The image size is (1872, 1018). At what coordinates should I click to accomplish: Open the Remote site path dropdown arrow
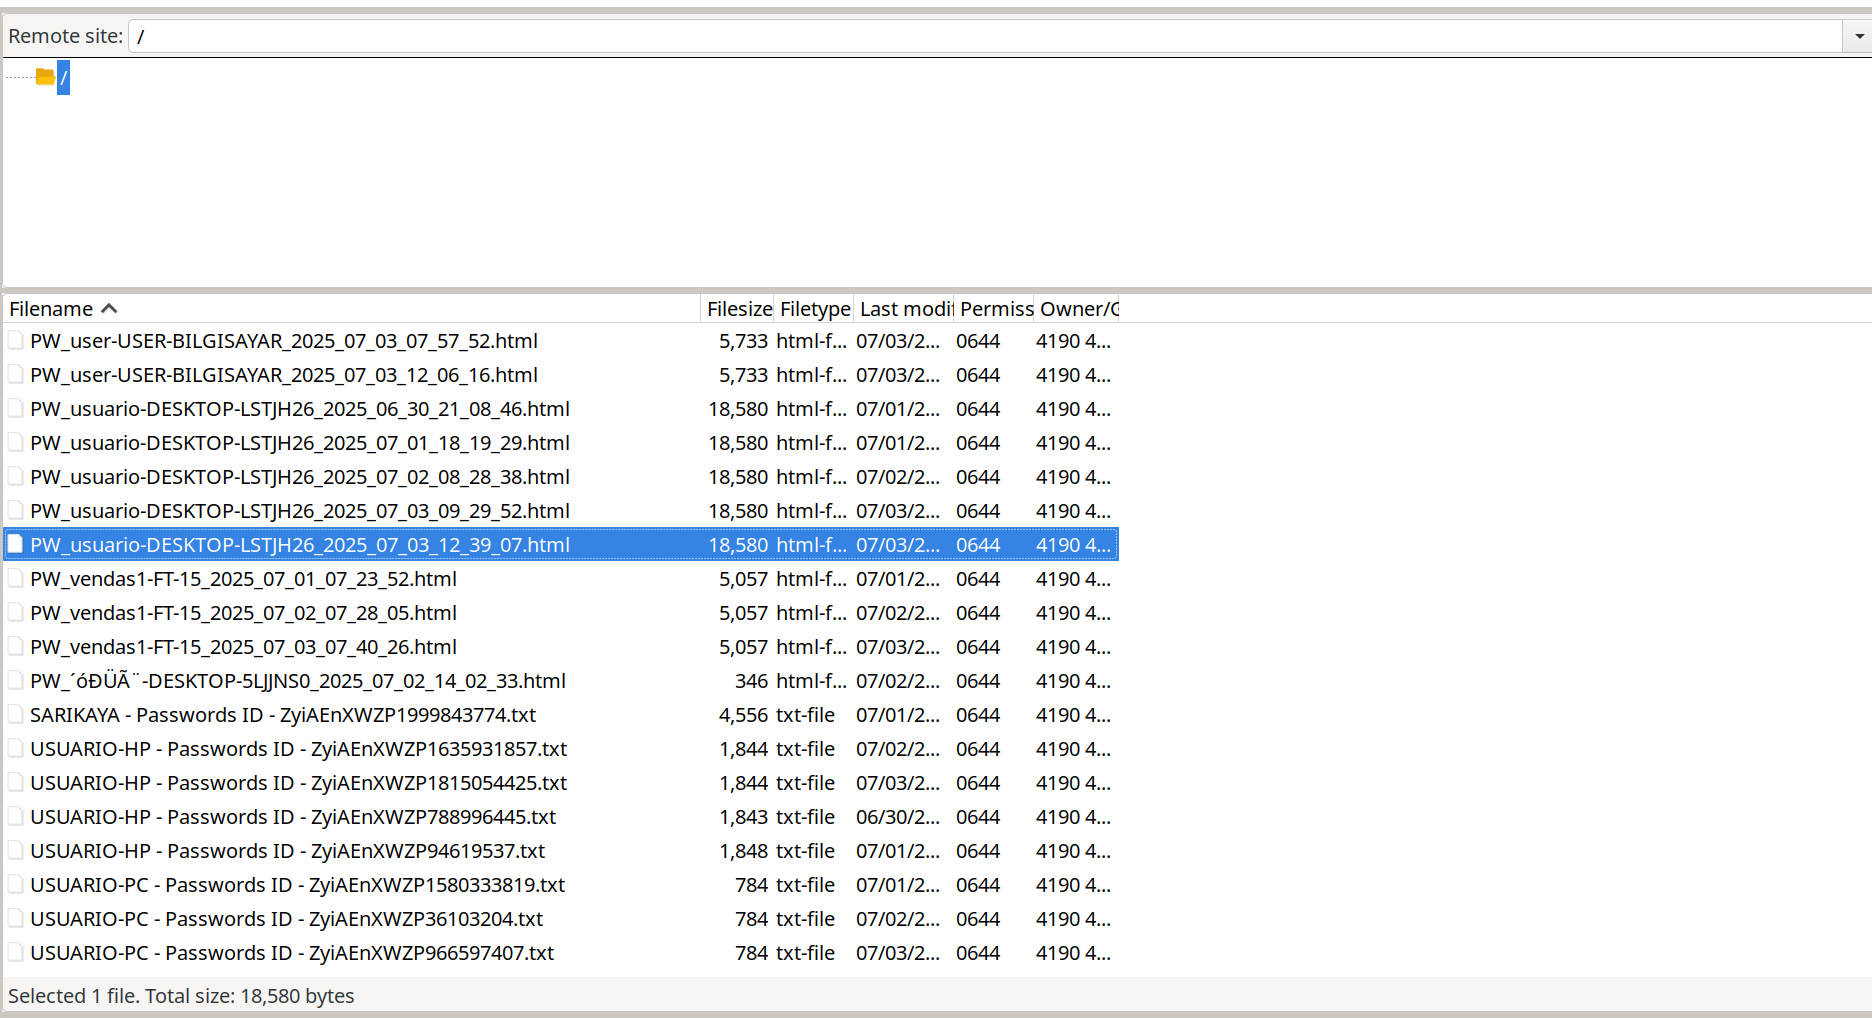1858,36
